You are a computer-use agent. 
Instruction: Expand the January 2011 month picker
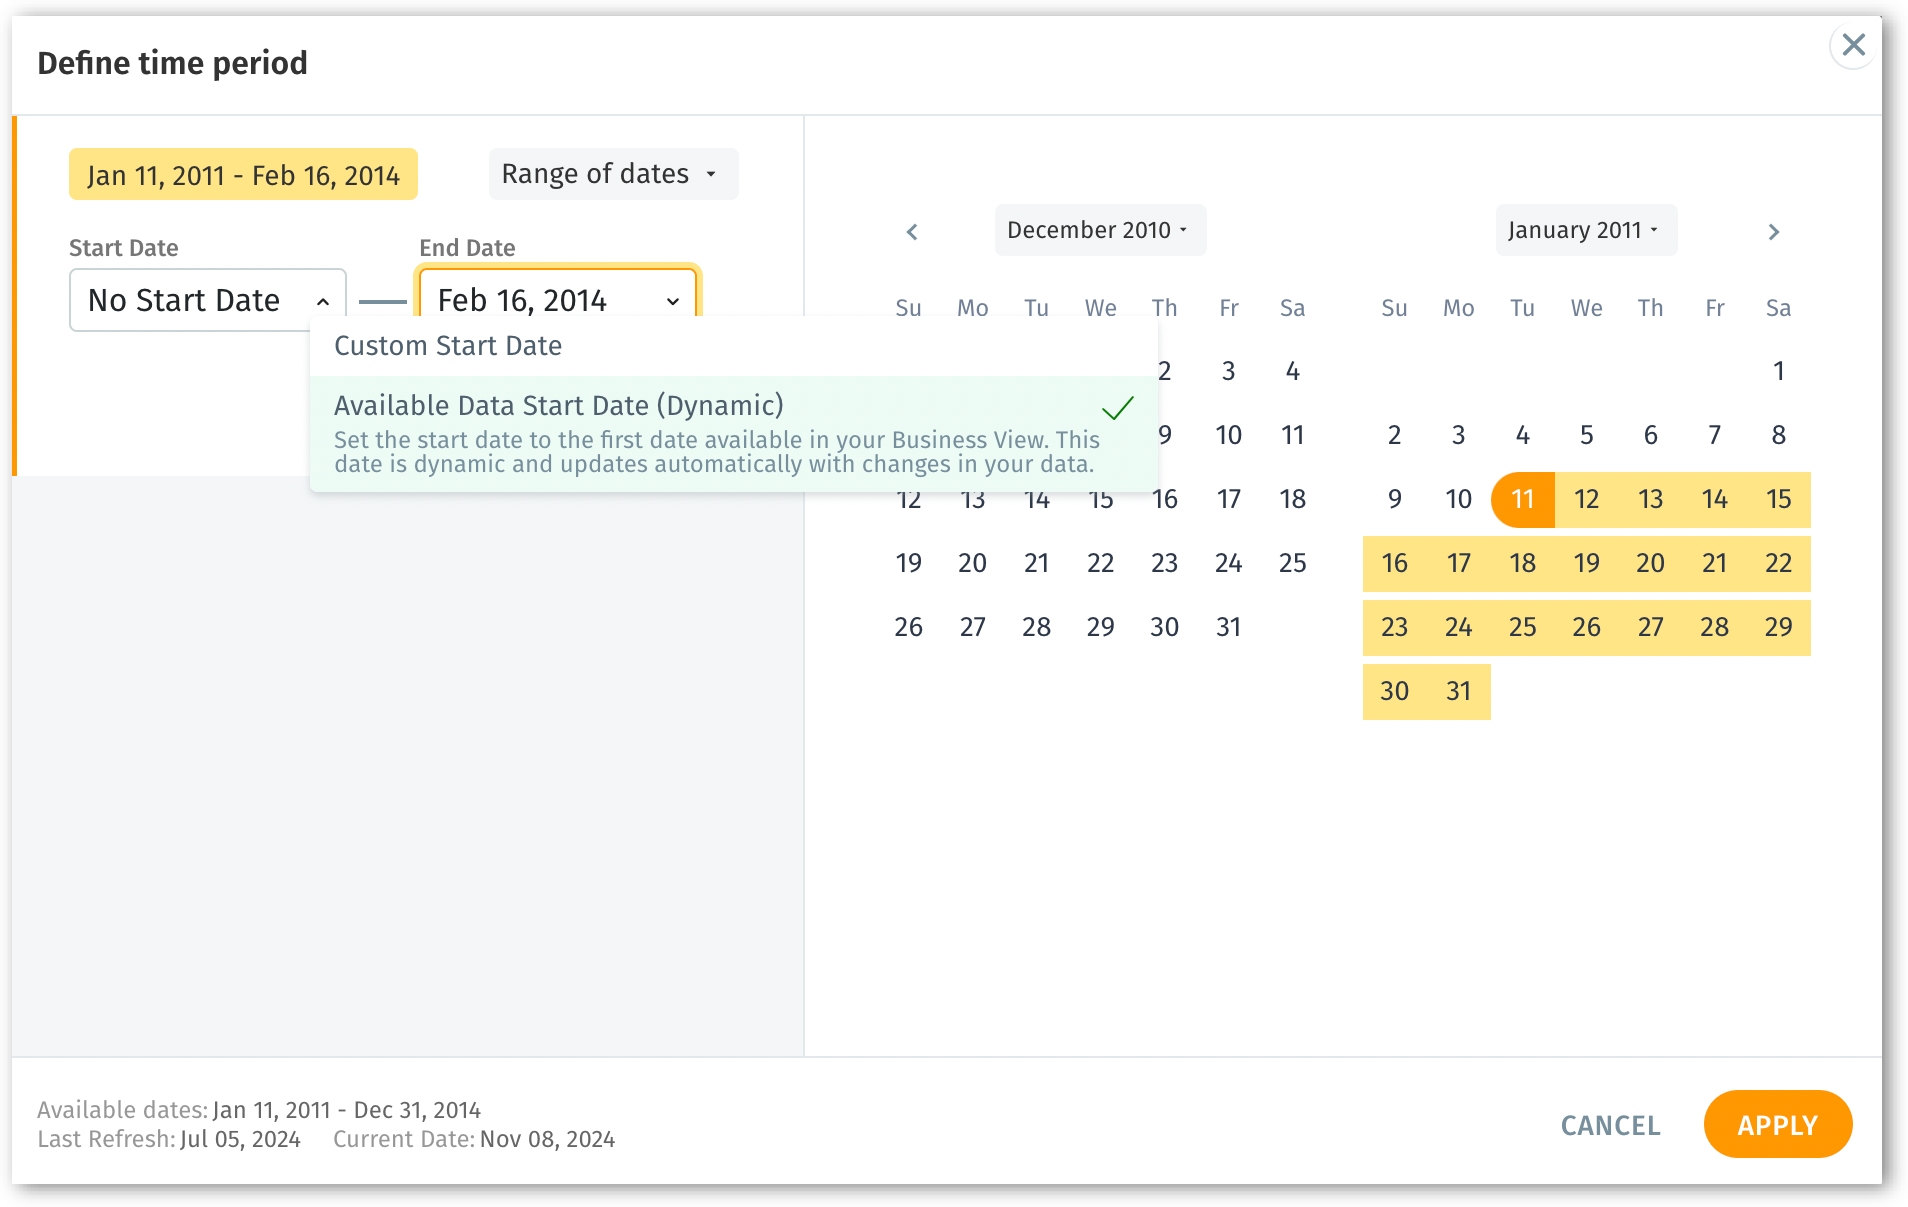1585,230
